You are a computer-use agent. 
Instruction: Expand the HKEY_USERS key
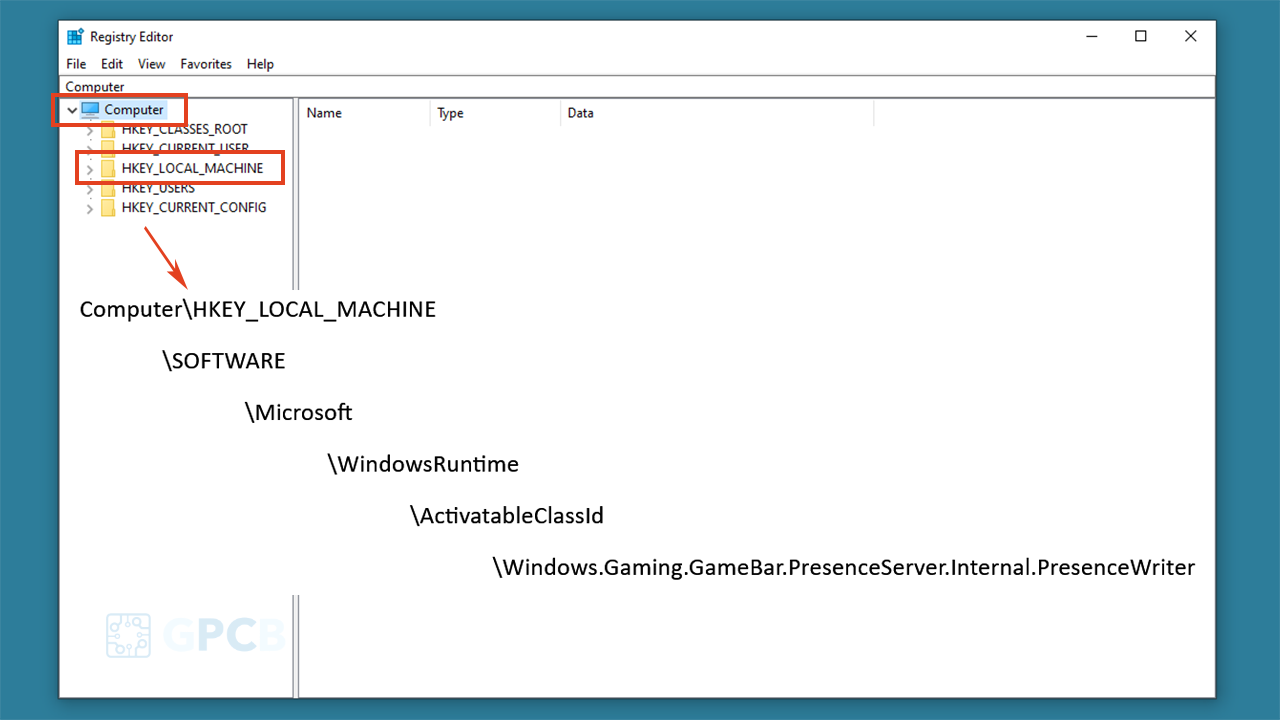pos(90,188)
